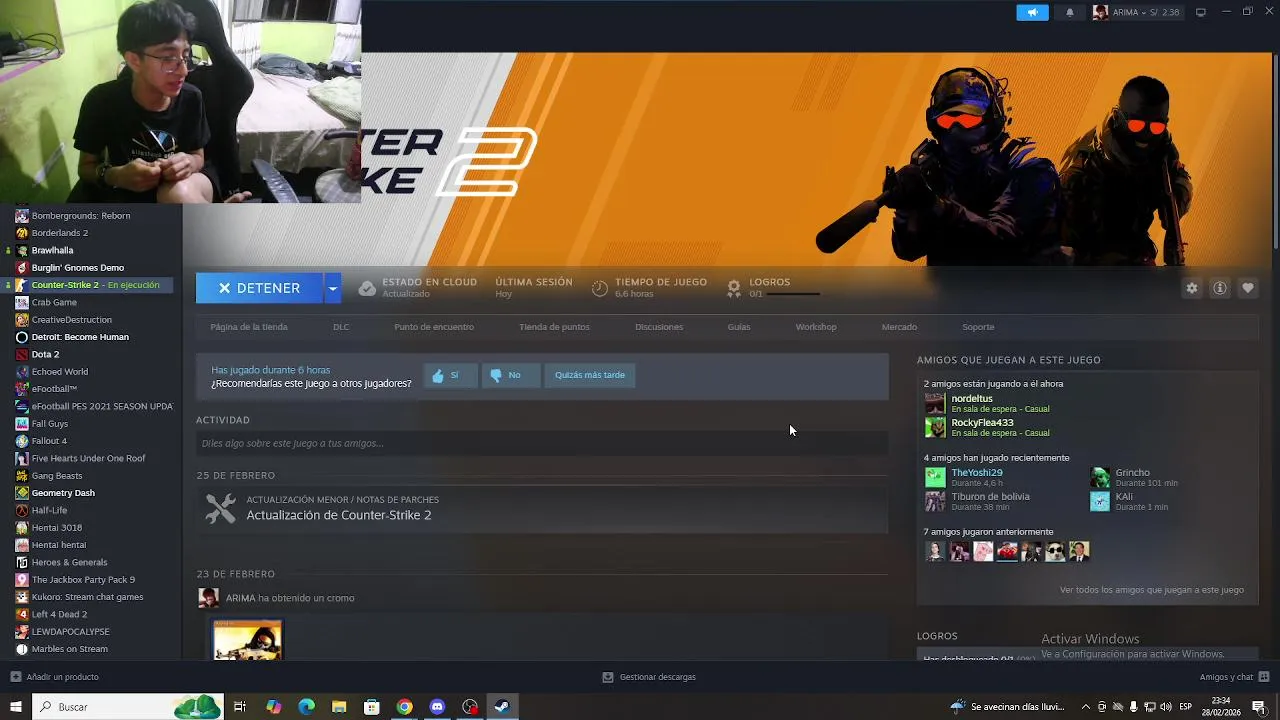Click the activity text field
This screenshot has height=720, width=1280.
click(x=542, y=443)
